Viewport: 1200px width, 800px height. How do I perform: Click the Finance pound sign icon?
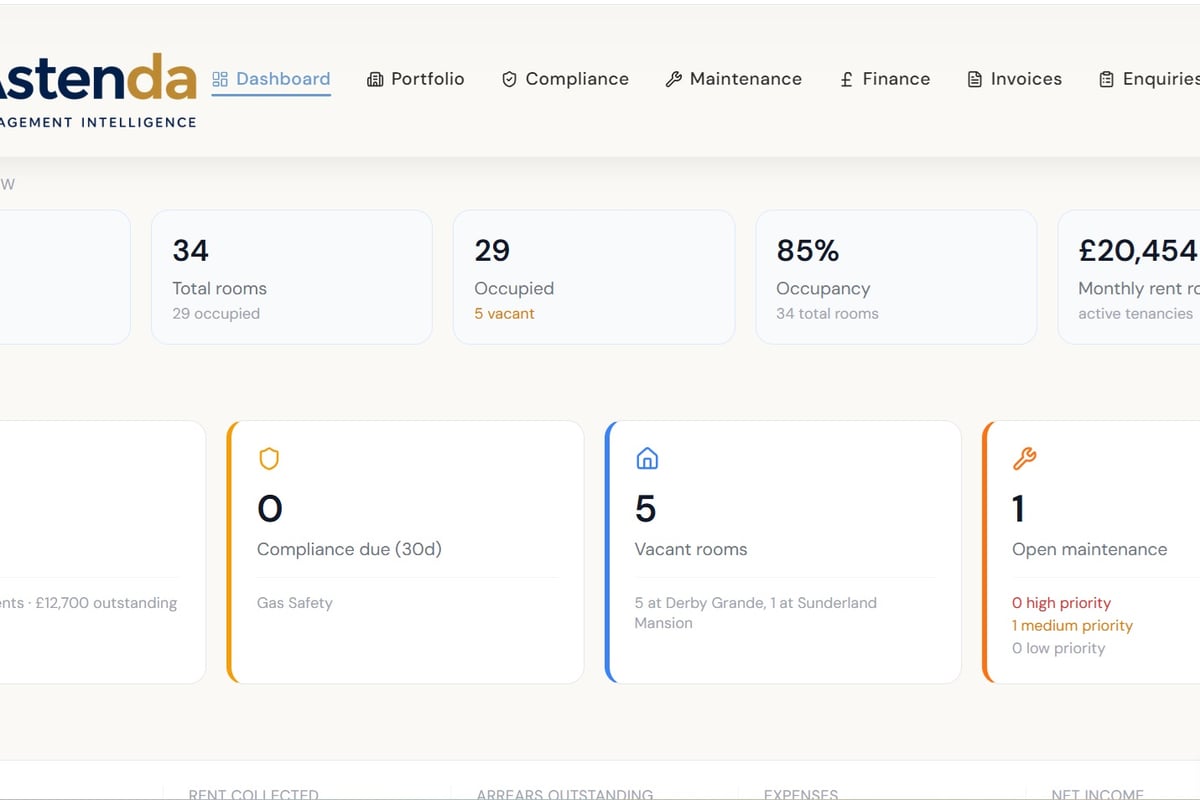[x=846, y=79]
